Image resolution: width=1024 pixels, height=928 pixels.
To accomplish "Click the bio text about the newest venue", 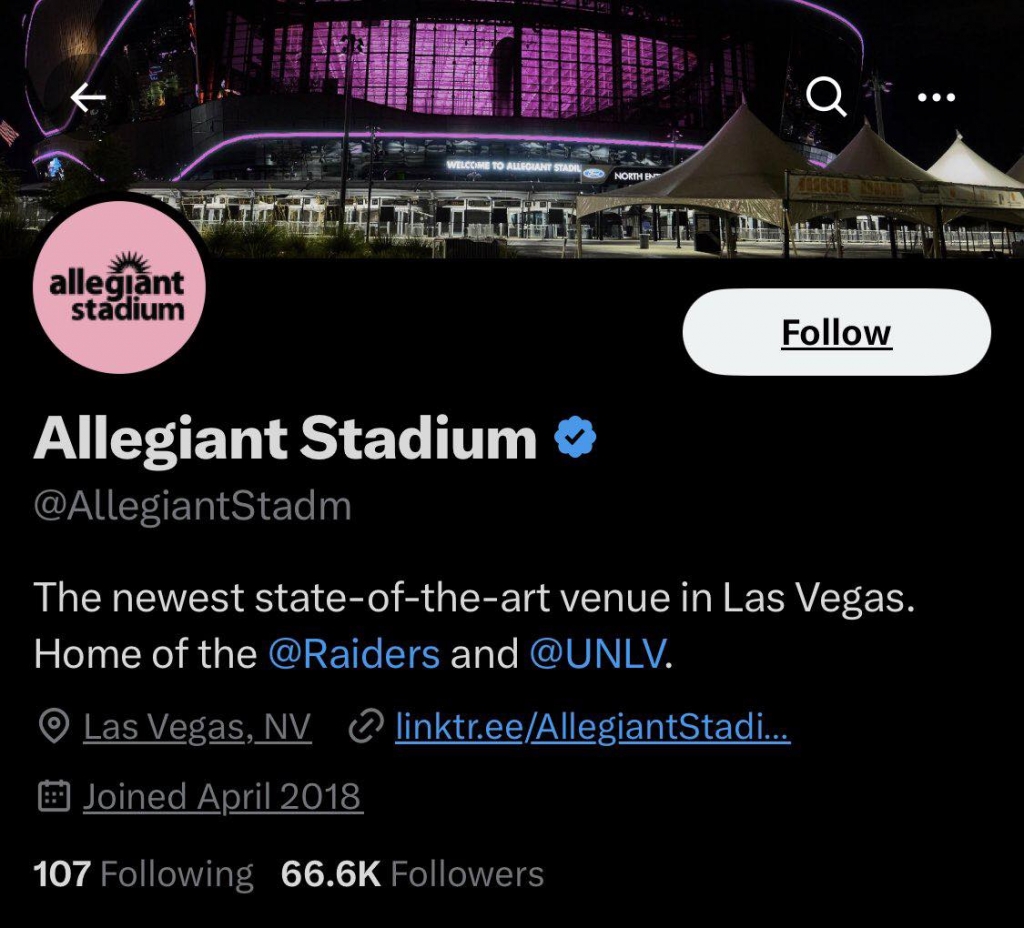I will (475, 598).
